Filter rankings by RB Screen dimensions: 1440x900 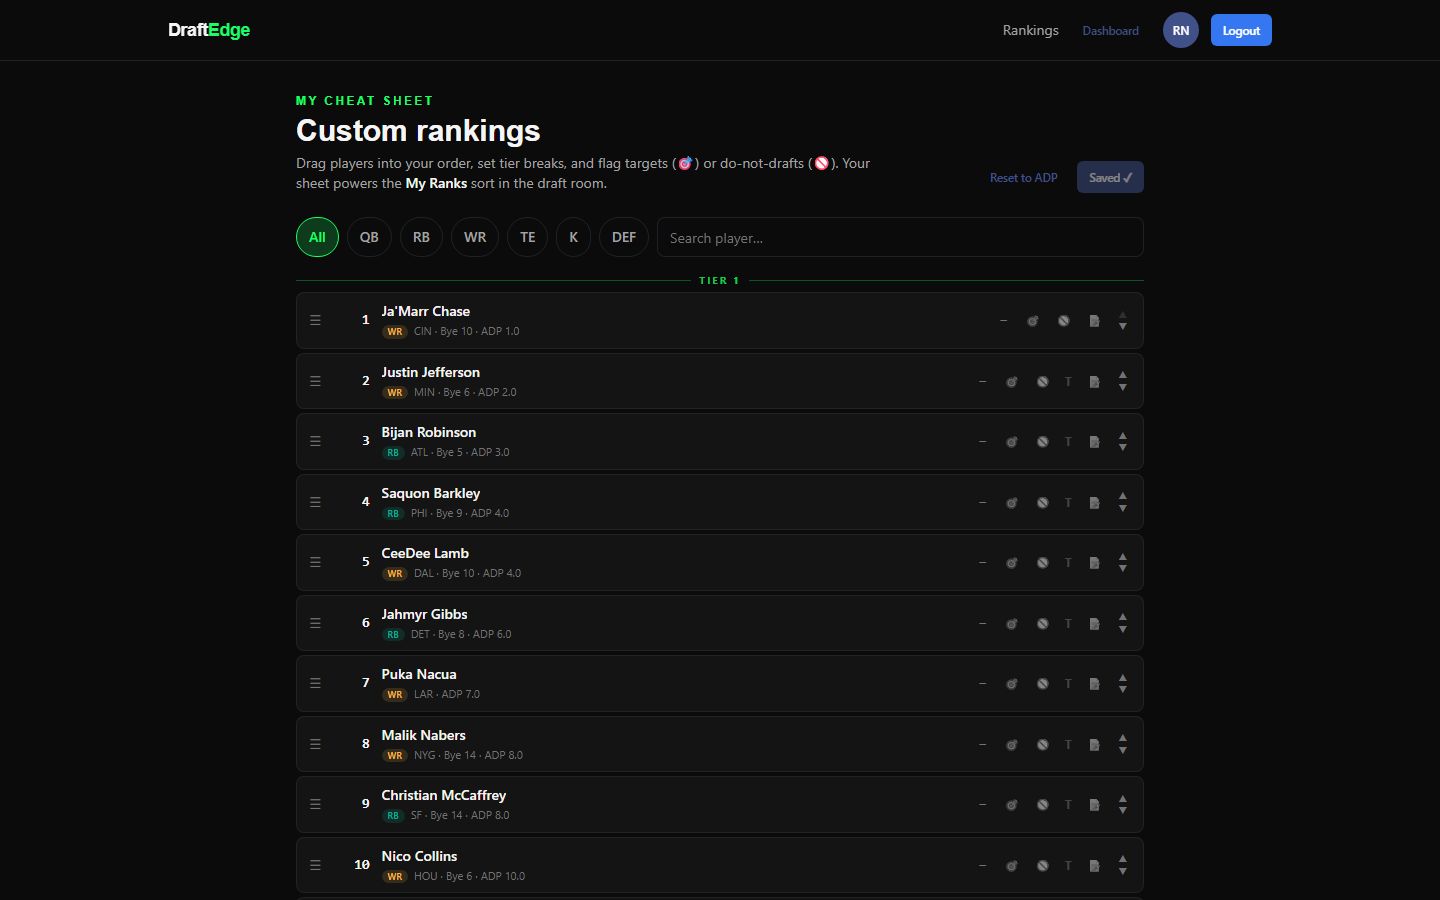point(421,237)
